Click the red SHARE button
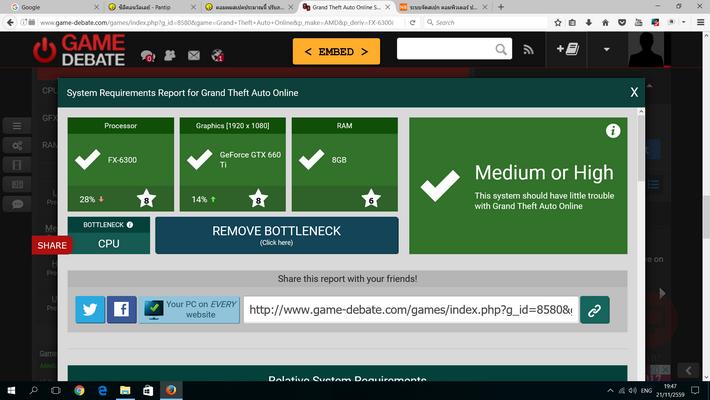710x400 pixels. [52, 245]
